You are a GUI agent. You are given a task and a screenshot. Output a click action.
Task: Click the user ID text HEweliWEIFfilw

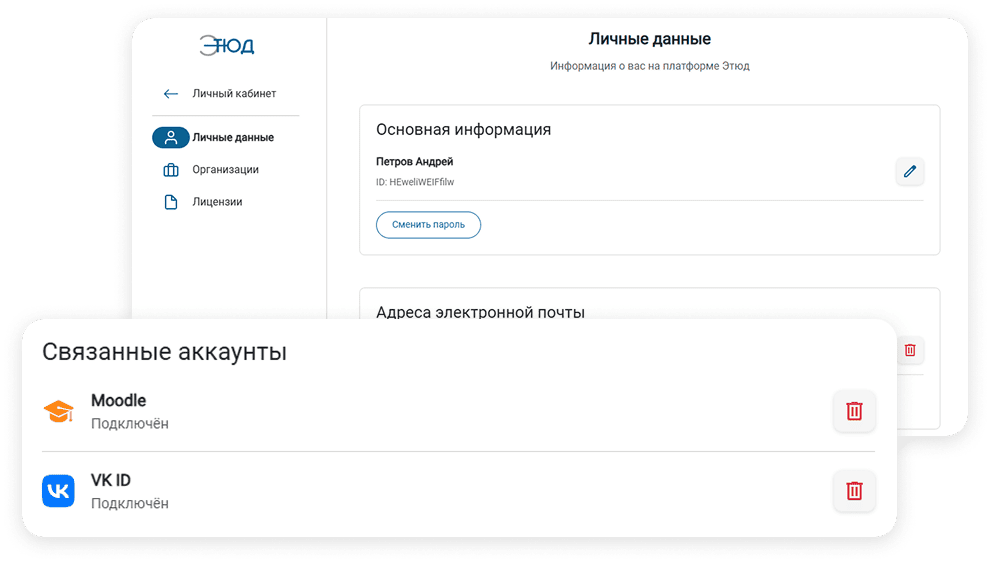[x=415, y=182]
